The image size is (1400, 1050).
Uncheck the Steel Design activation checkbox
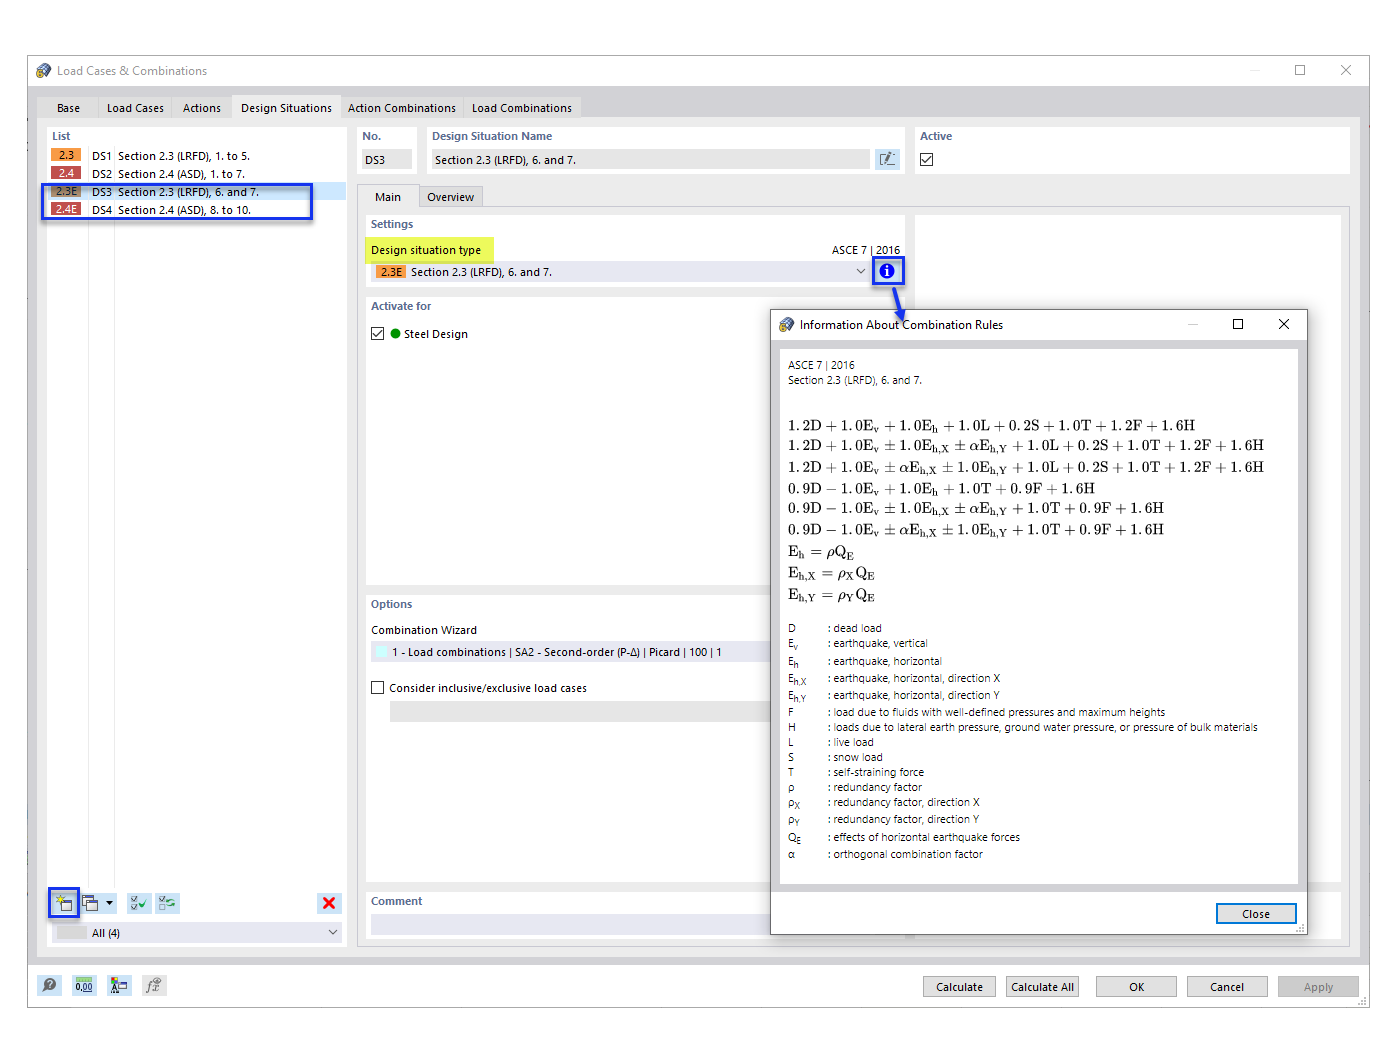[377, 333]
